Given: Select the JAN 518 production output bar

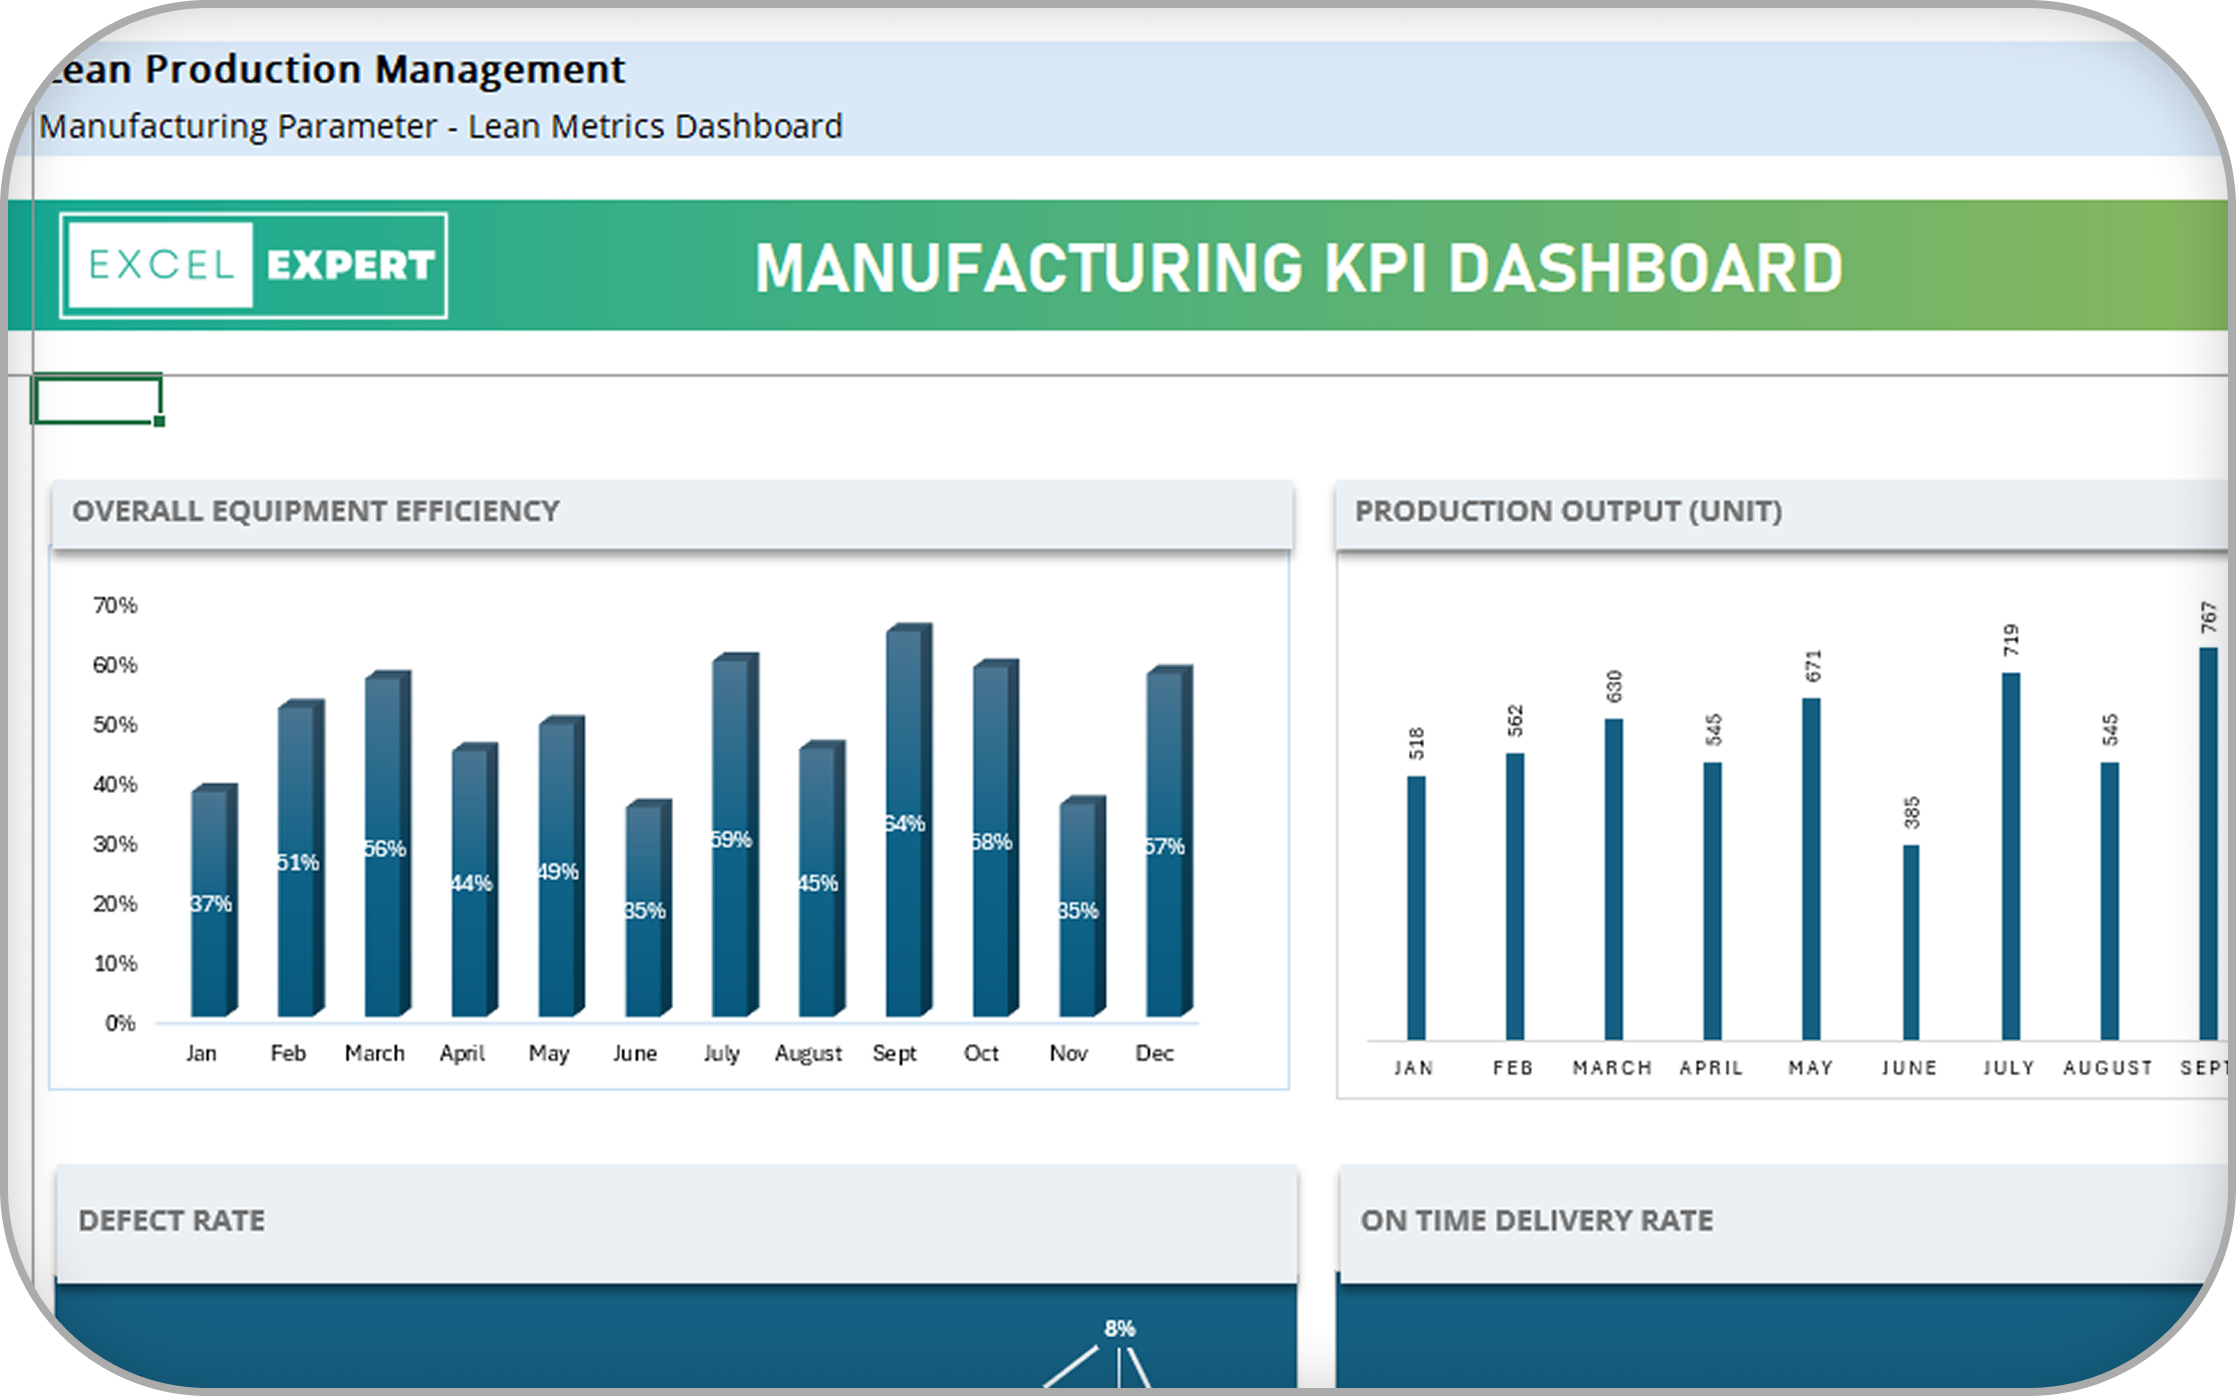Looking at the screenshot, I should 1416,907.
